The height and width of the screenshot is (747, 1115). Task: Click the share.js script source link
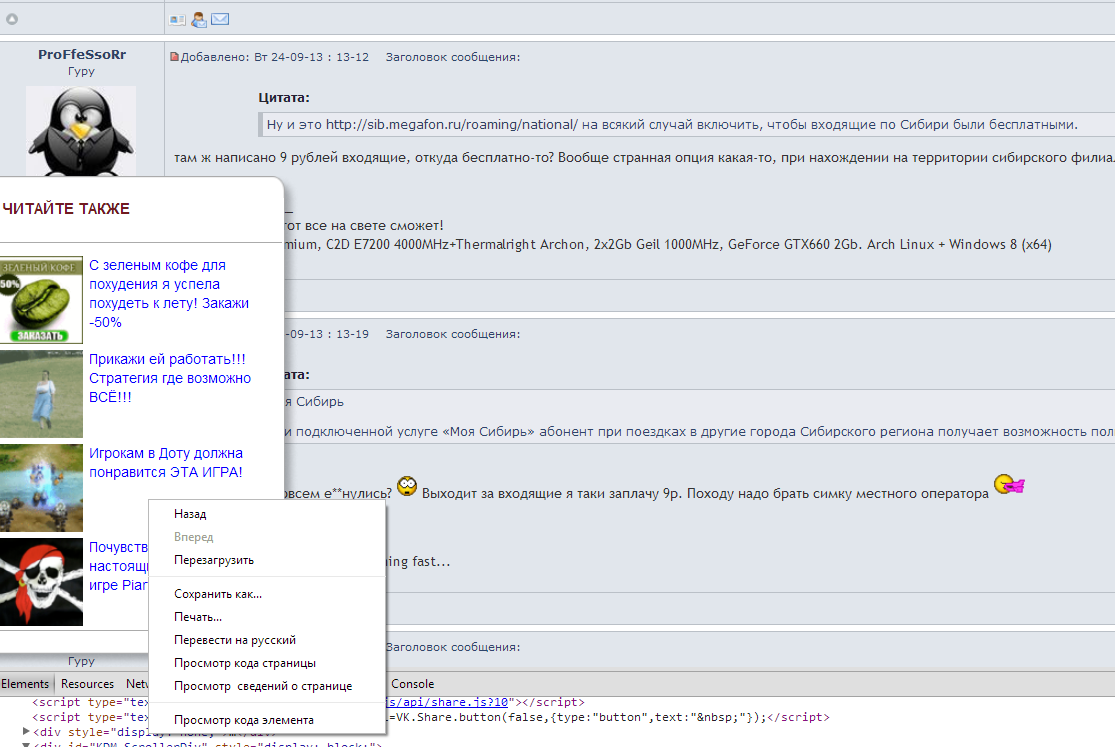447,702
